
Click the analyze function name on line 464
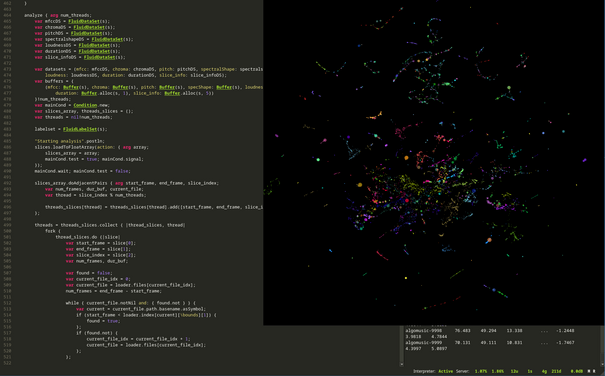pyautogui.click(x=33, y=15)
